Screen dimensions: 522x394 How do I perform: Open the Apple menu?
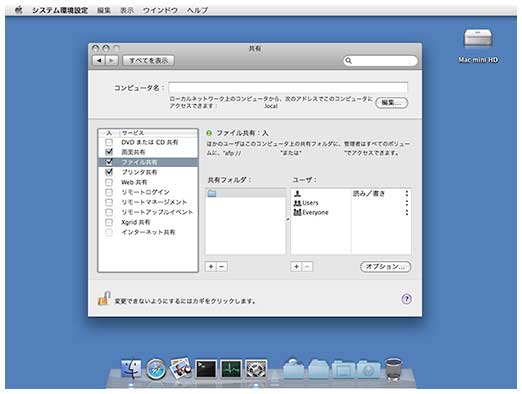[x=19, y=10]
